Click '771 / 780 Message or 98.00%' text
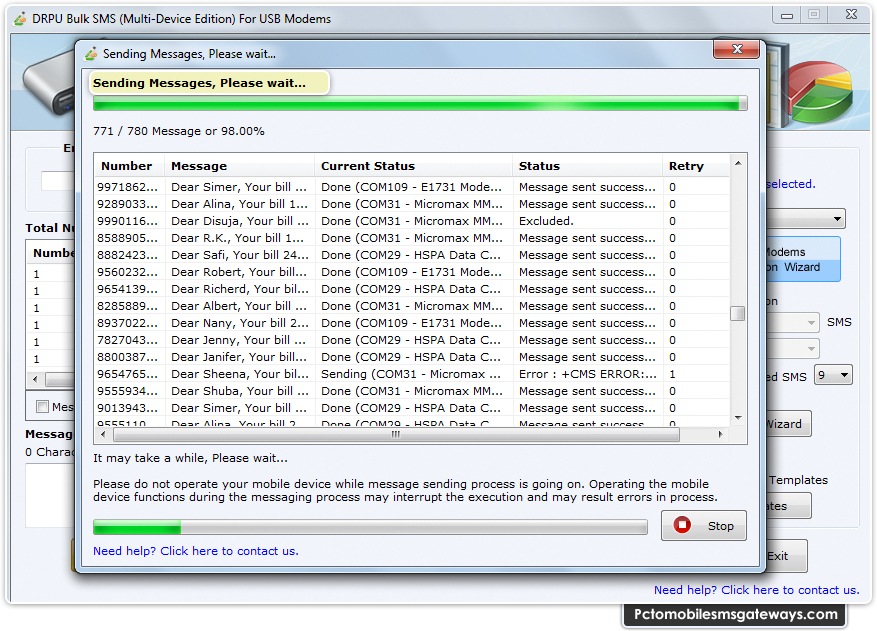 click(x=179, y=131)
